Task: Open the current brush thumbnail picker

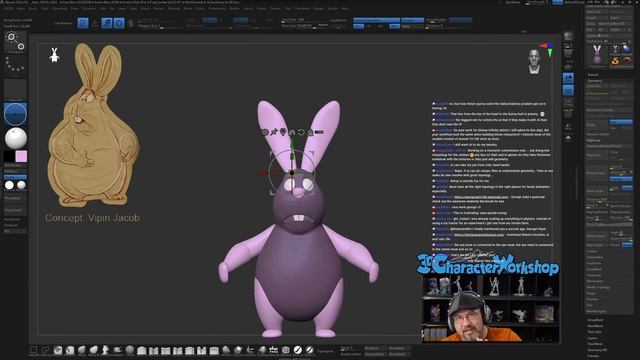Action: (x=15, y=42)
